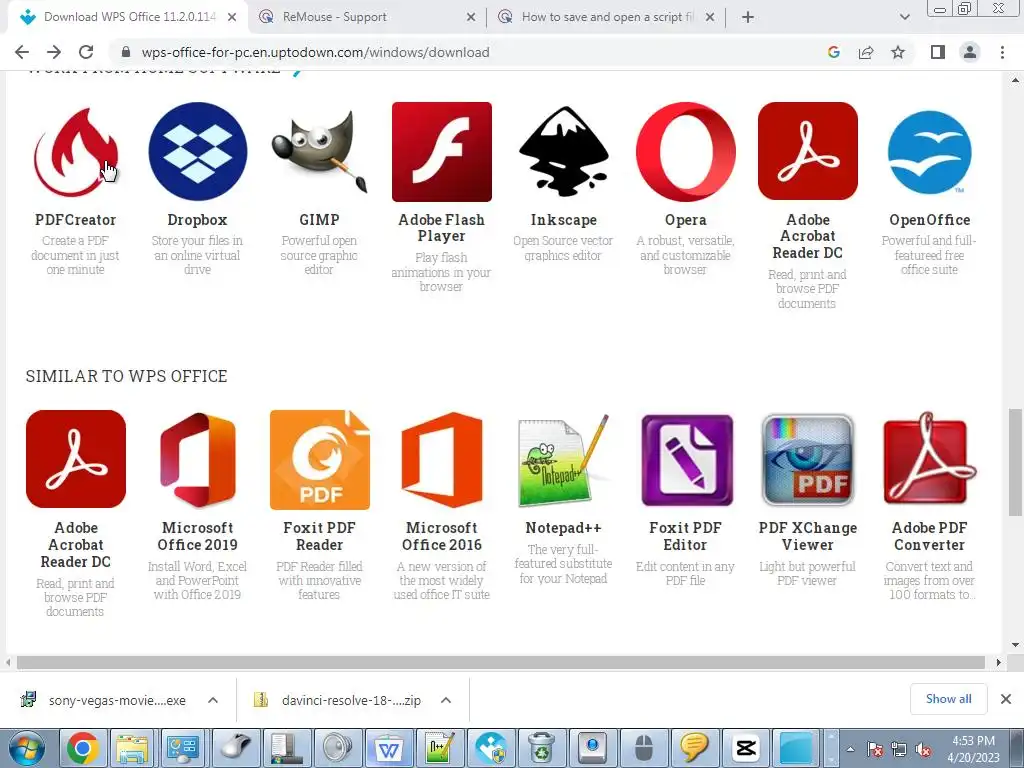Share this page via share icon
Screen dimensions: 1024x768
(866, 52)
